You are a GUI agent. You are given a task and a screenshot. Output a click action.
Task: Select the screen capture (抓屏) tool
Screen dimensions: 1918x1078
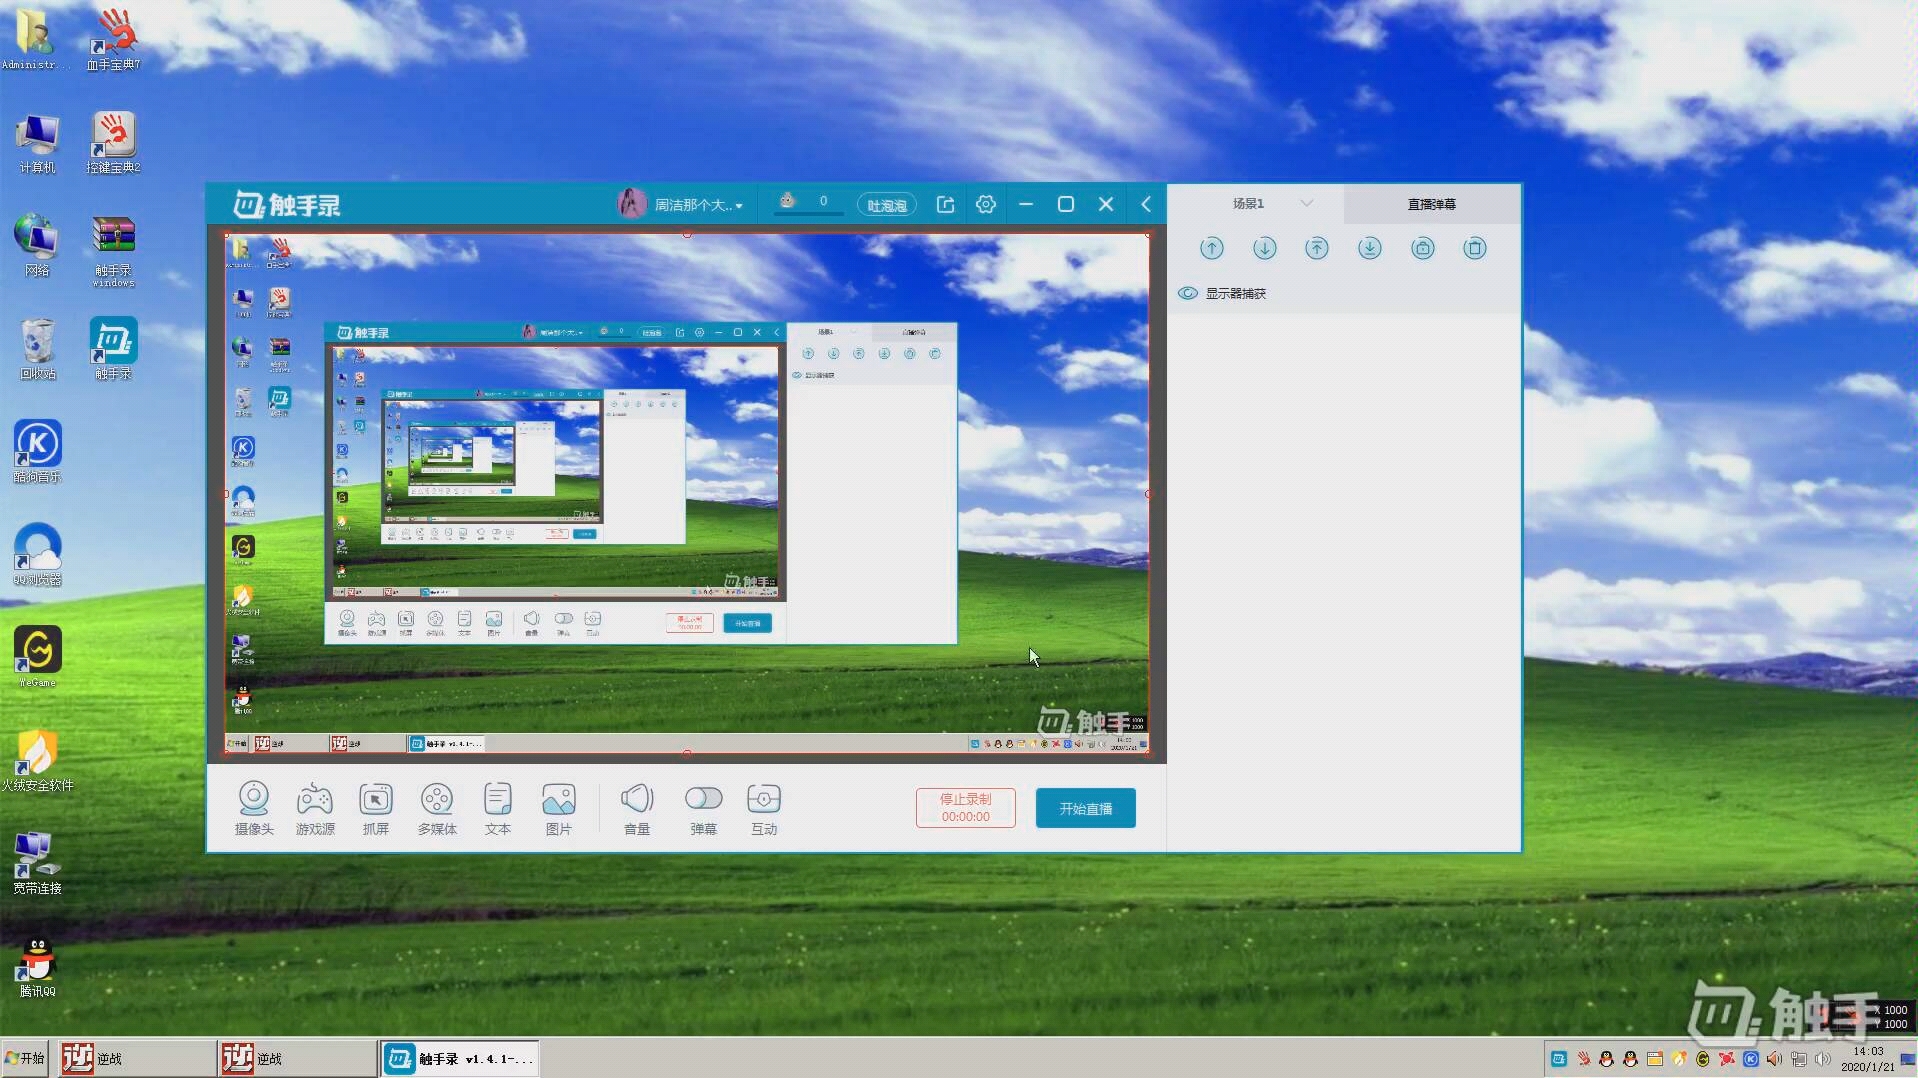coord(376,808)
